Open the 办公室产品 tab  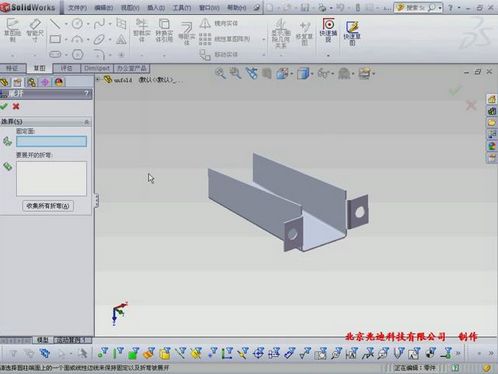click(132, 68)
